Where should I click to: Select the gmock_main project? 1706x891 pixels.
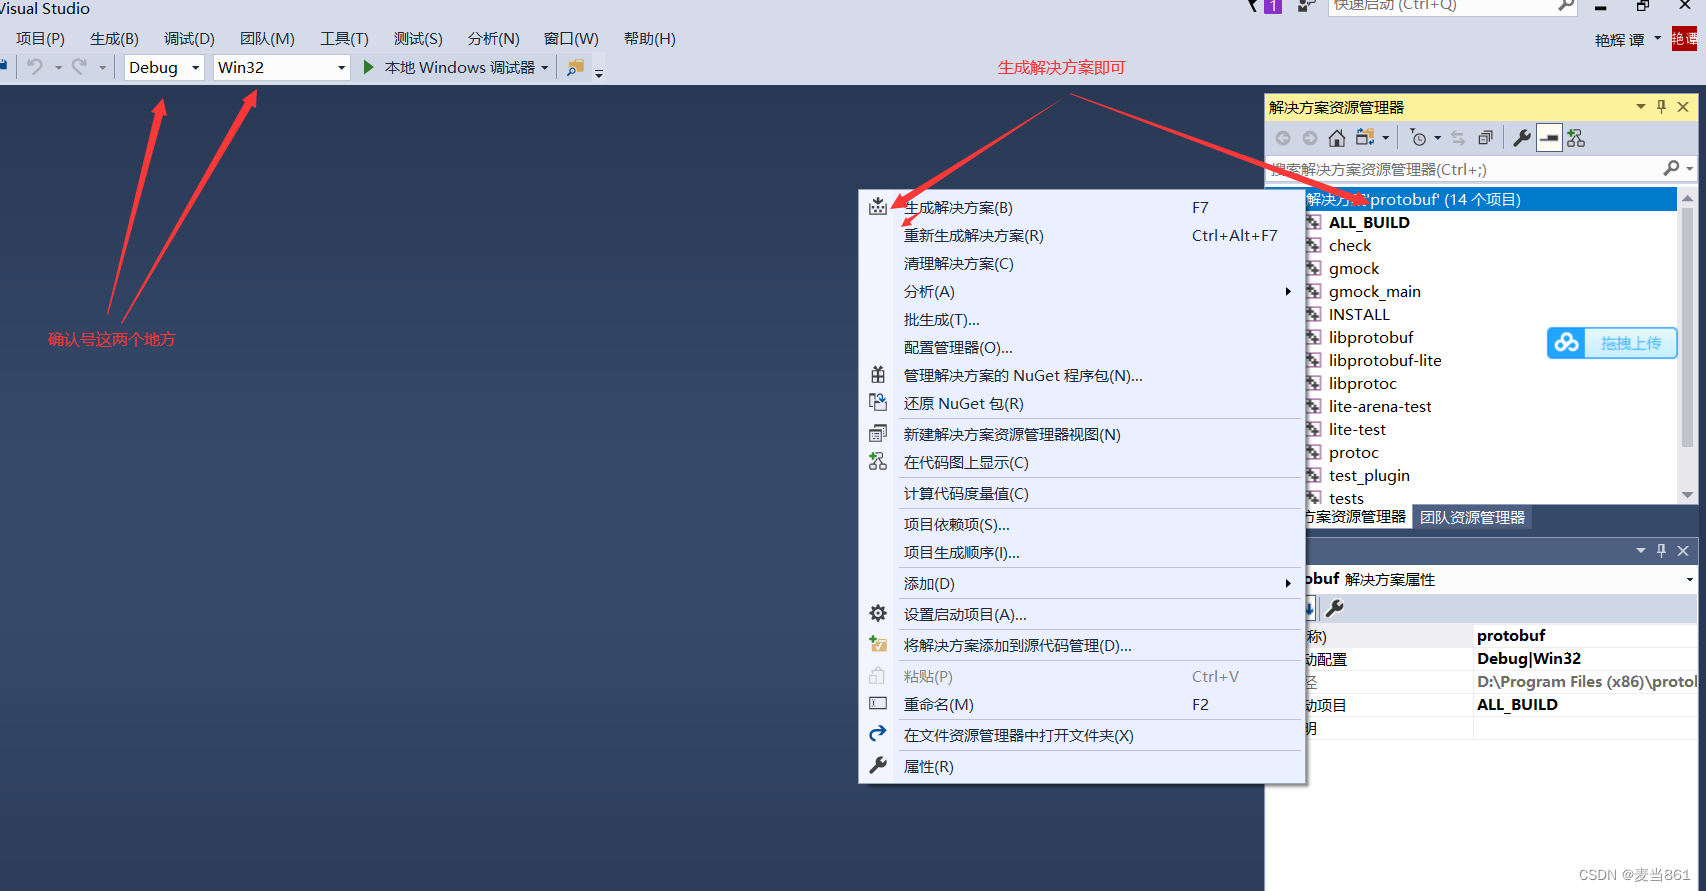(x=1374, y=292)
